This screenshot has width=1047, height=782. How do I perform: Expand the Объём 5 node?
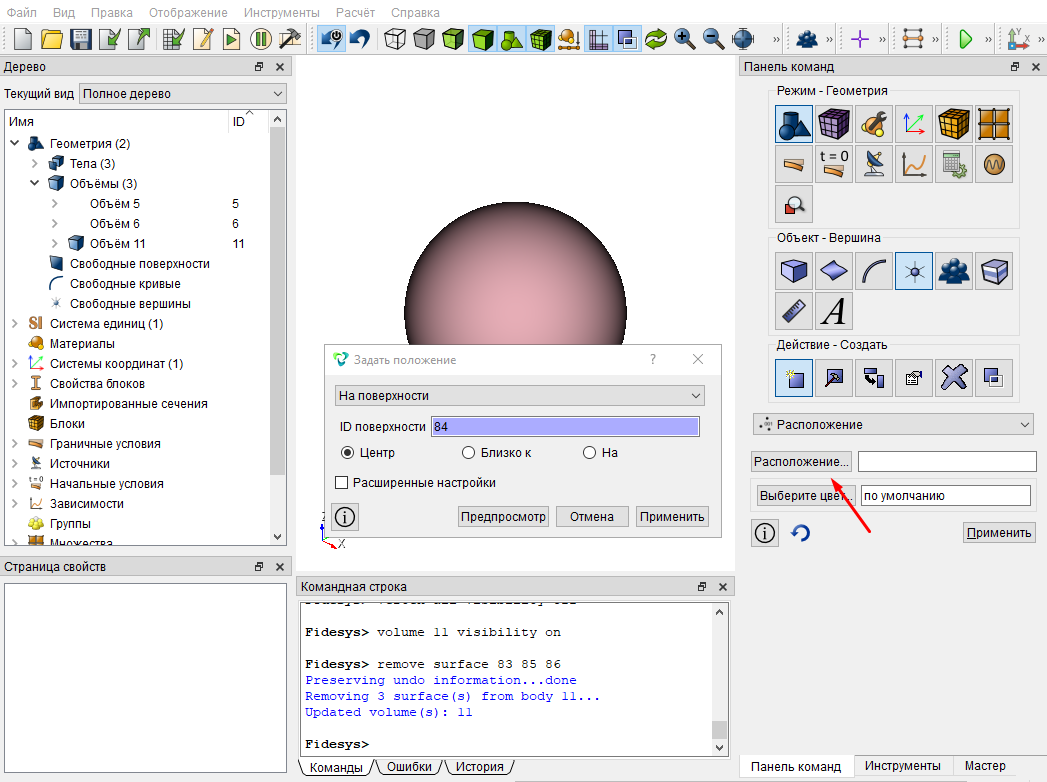pyautogui.click(x=55, y=204)
